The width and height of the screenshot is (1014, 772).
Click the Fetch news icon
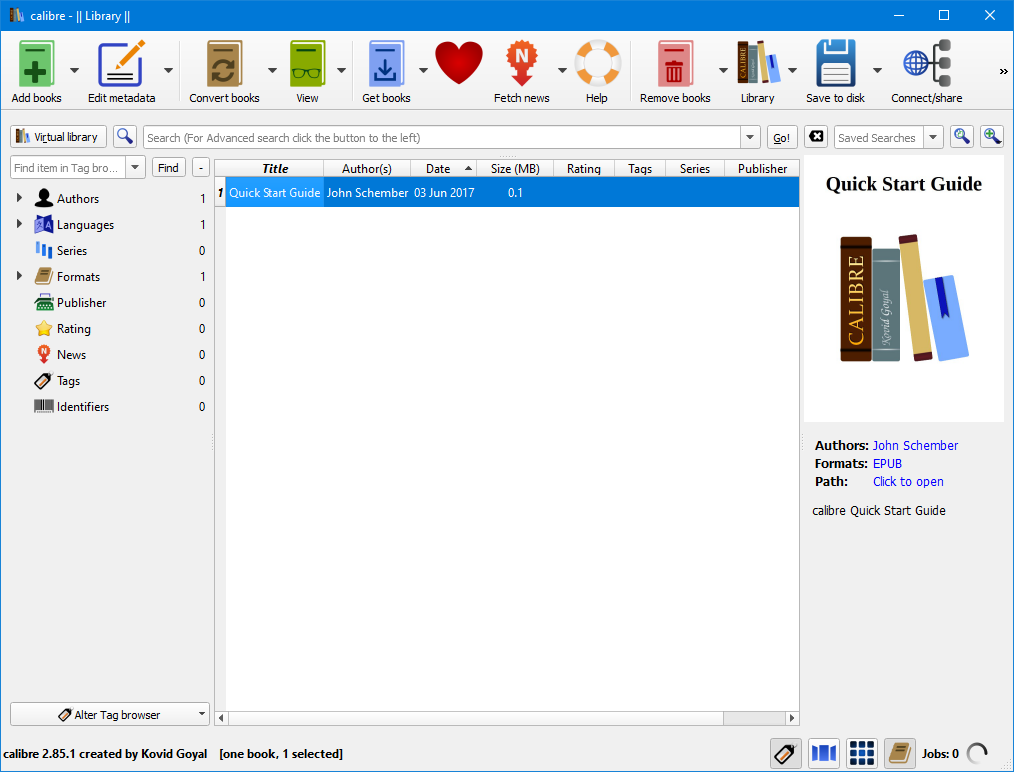(x=521, y=63)
